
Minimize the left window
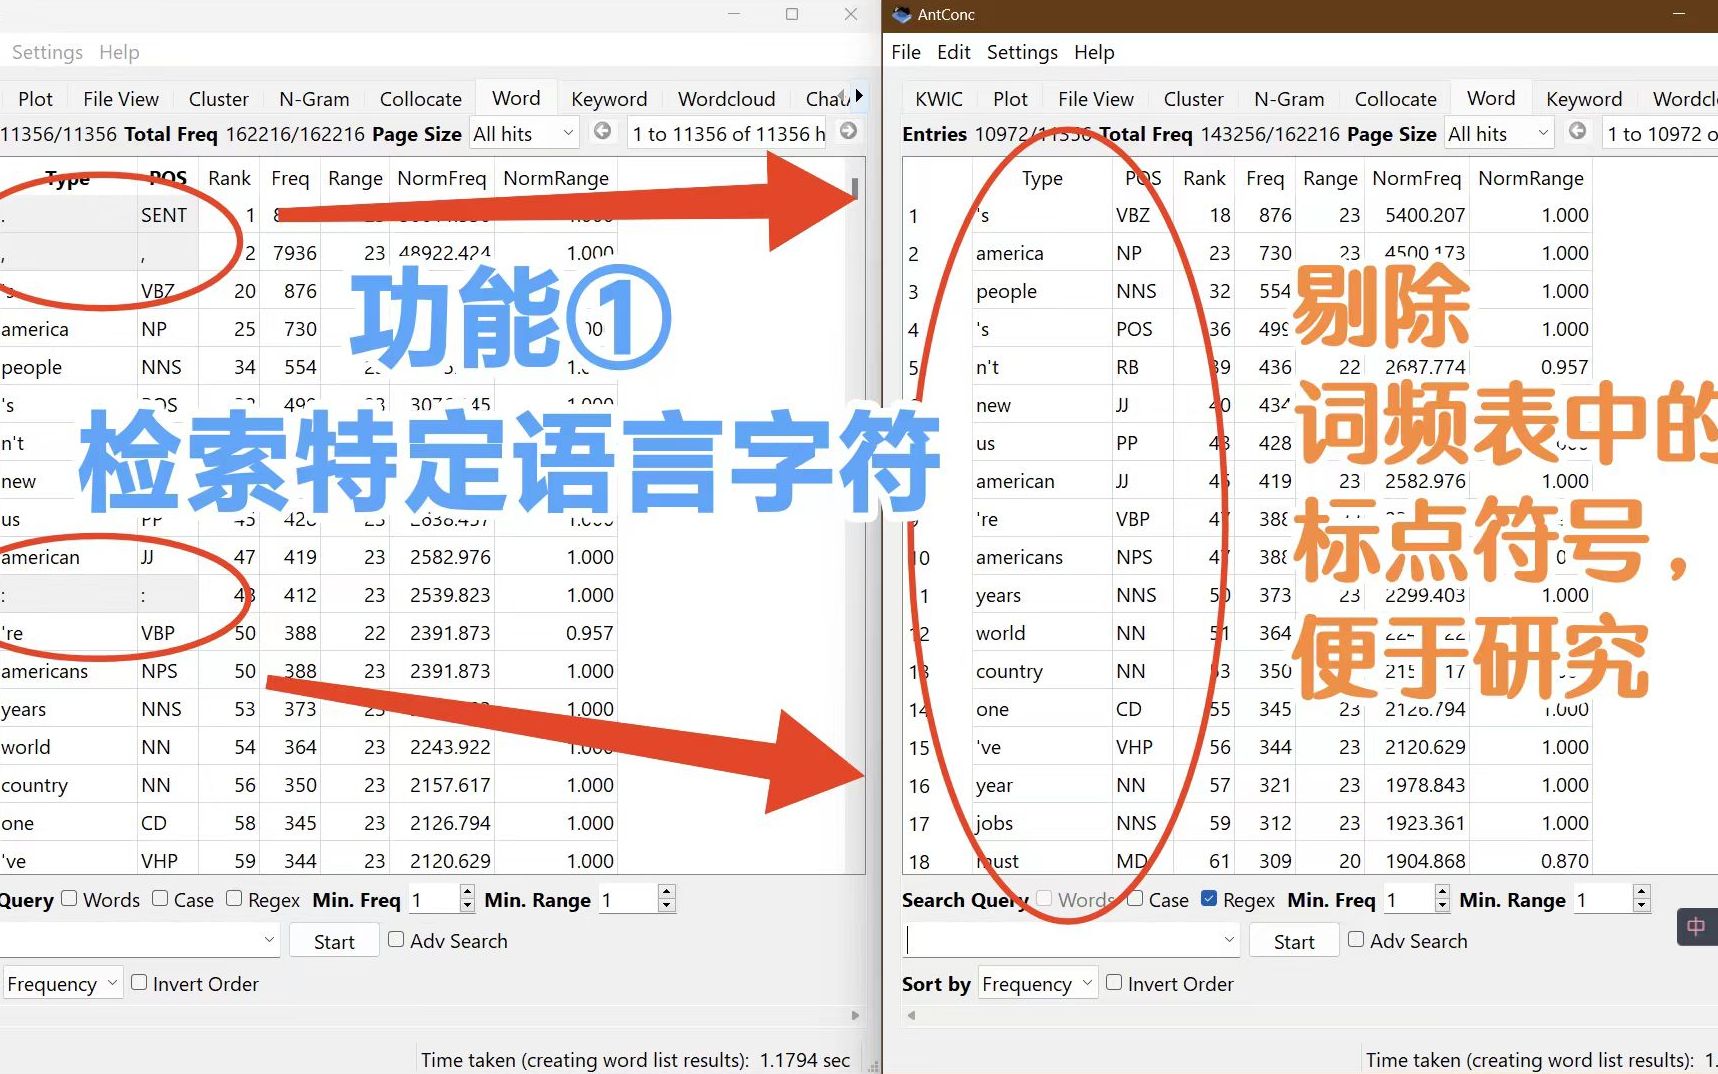pos(734,14)
